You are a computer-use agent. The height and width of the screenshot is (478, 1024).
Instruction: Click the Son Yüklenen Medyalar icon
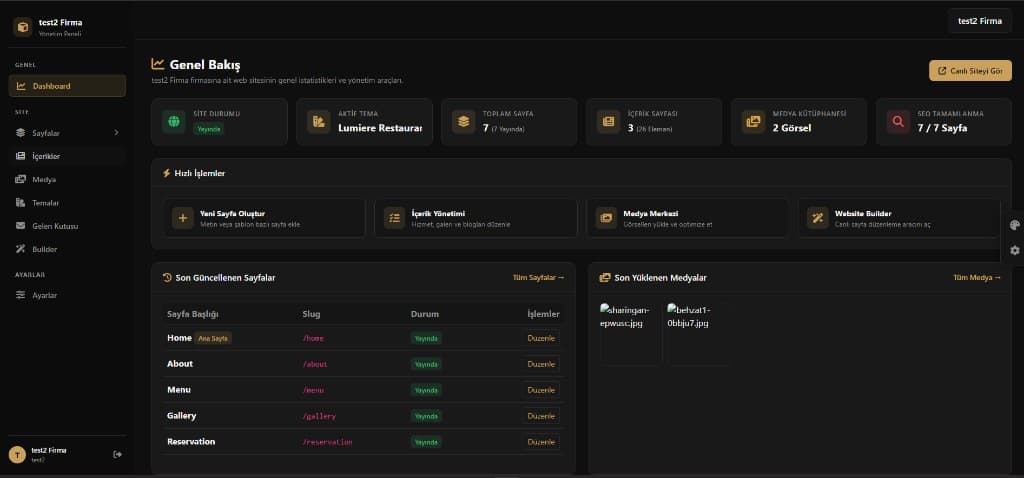point(605,278)
